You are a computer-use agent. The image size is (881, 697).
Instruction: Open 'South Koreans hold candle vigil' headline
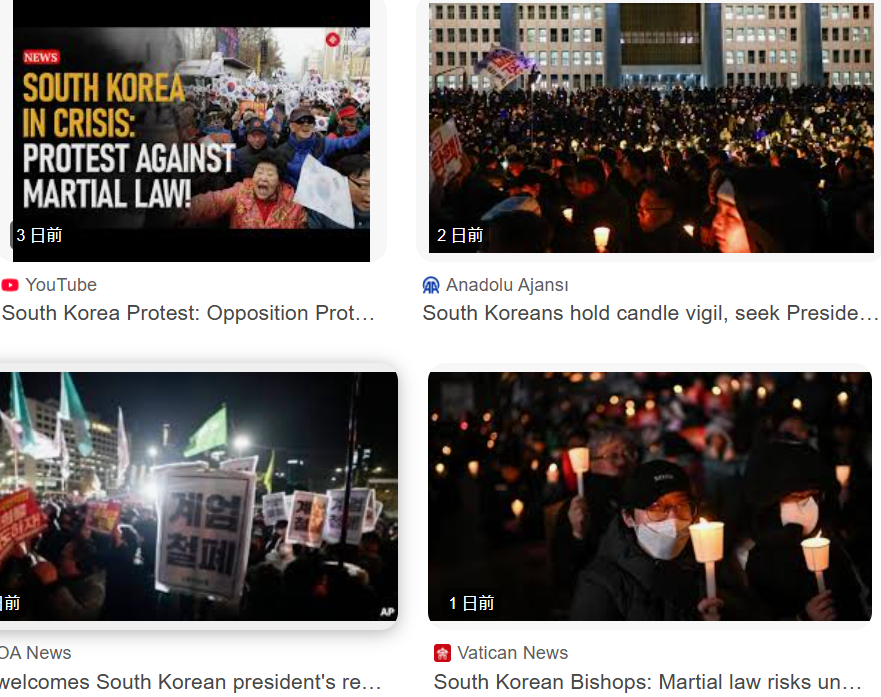(650, 313)
